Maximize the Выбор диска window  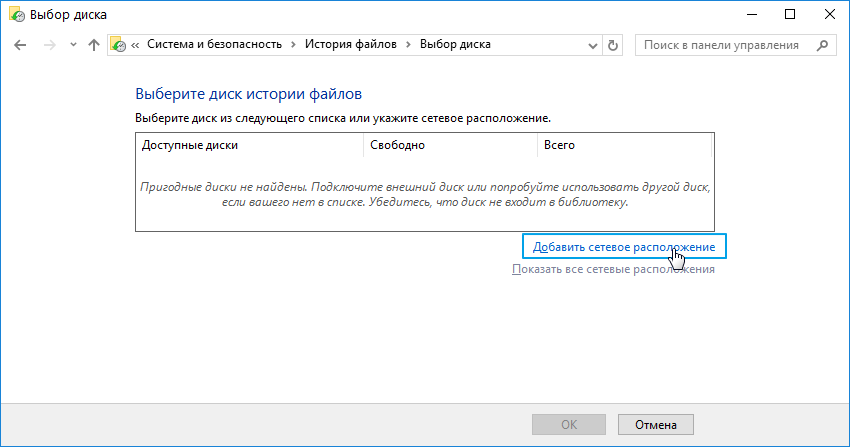point(789,14)
